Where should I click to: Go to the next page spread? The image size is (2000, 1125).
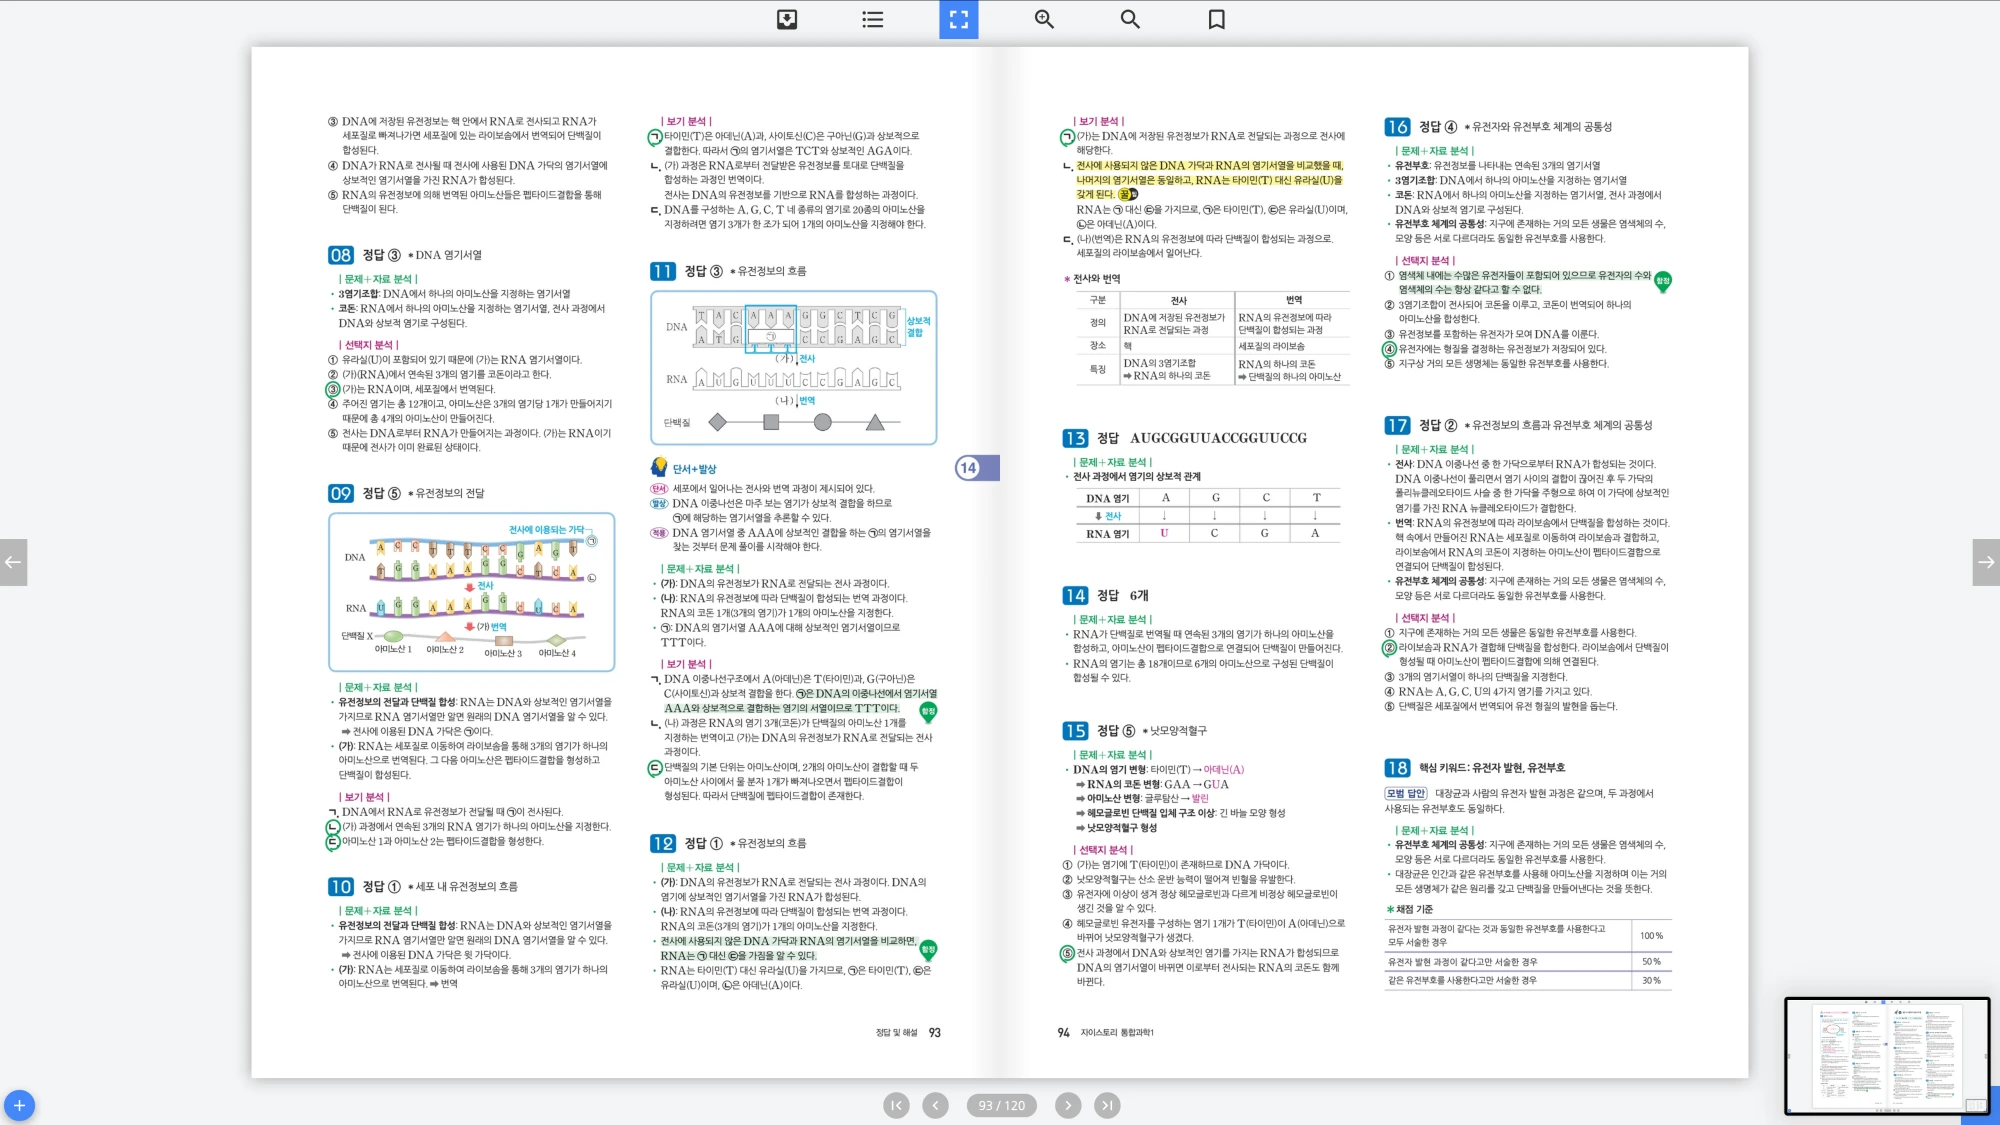click(1986, 562)
